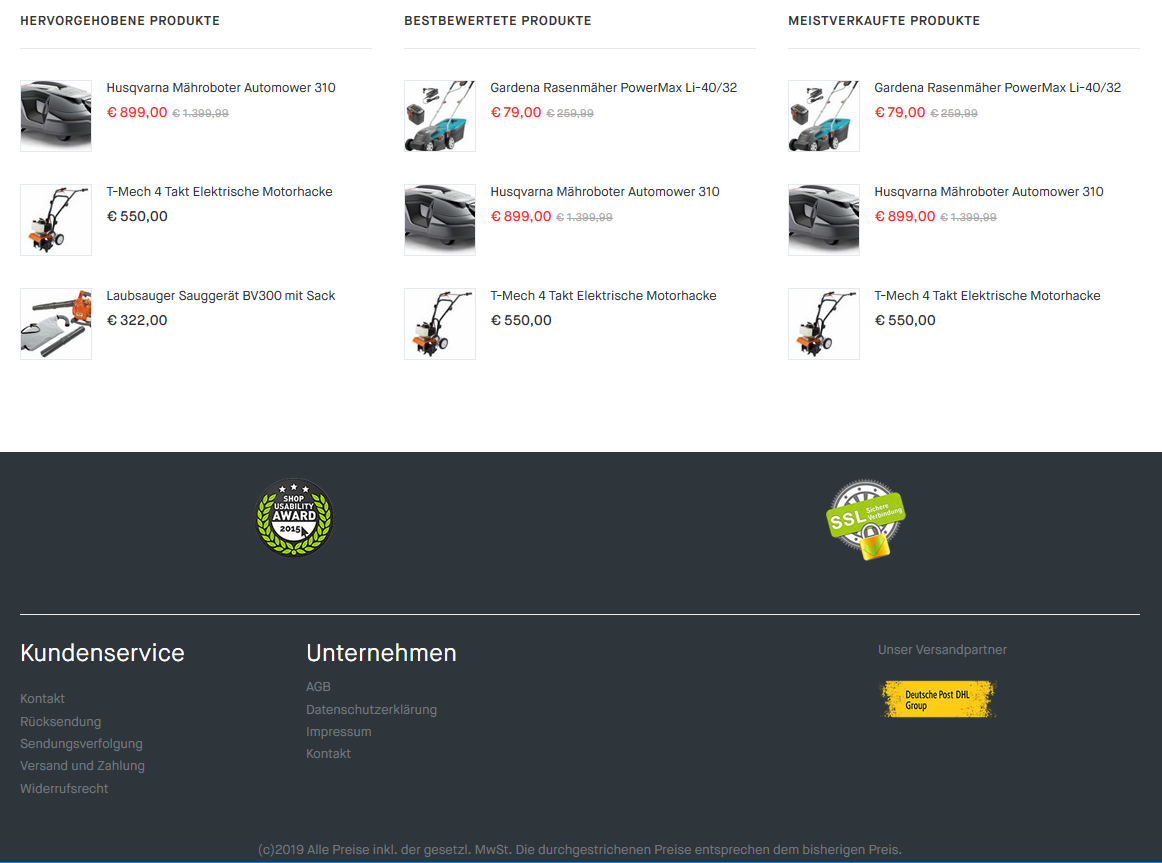1162x863 pixels.
Task: Open the AGB link under Unternehmen
Action: click(x=318, y=687)
